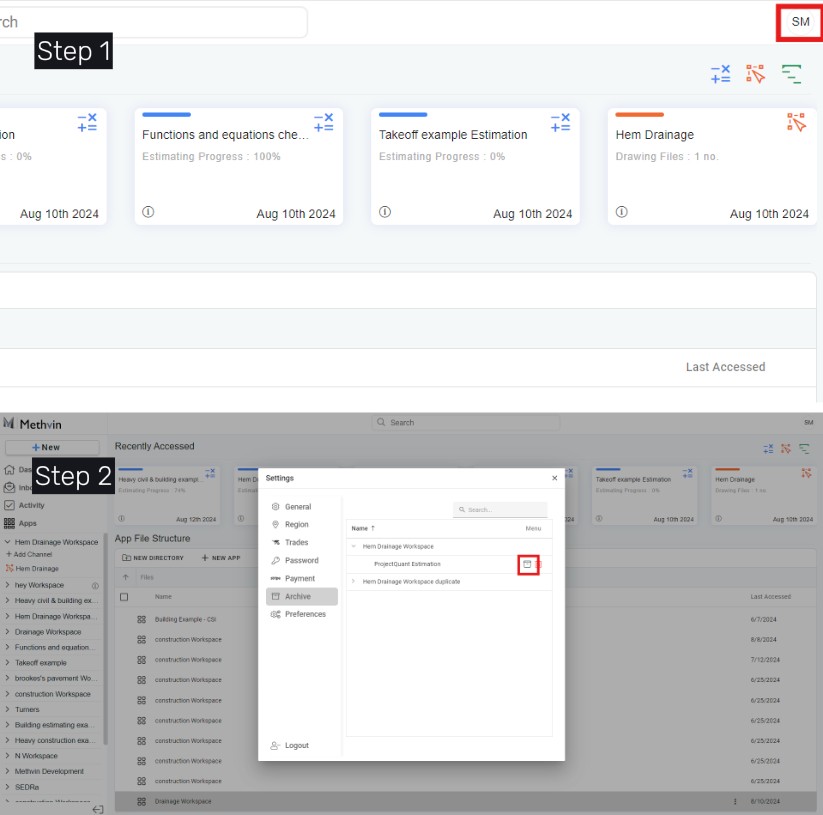
Task: Click the red delete icon next to ProjectQuant Estimation
Action: pyautogui.click(x=539, y=565)
